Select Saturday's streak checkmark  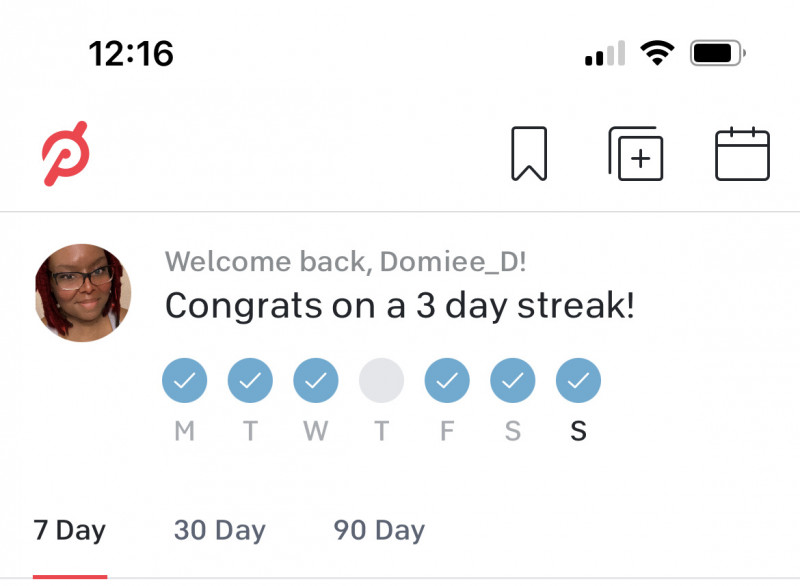(x=512, y=381)
